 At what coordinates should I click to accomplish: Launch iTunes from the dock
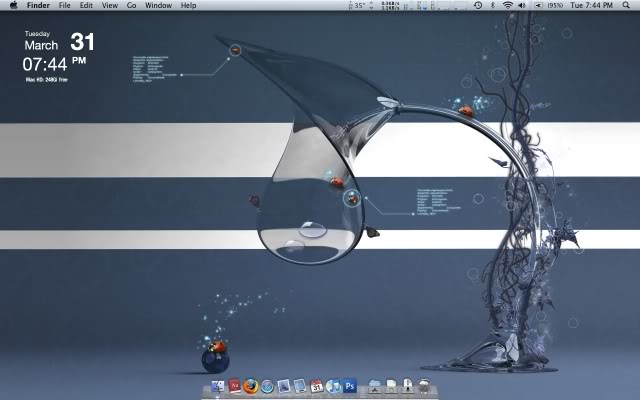pyautogui.click(x=333, y=386)
